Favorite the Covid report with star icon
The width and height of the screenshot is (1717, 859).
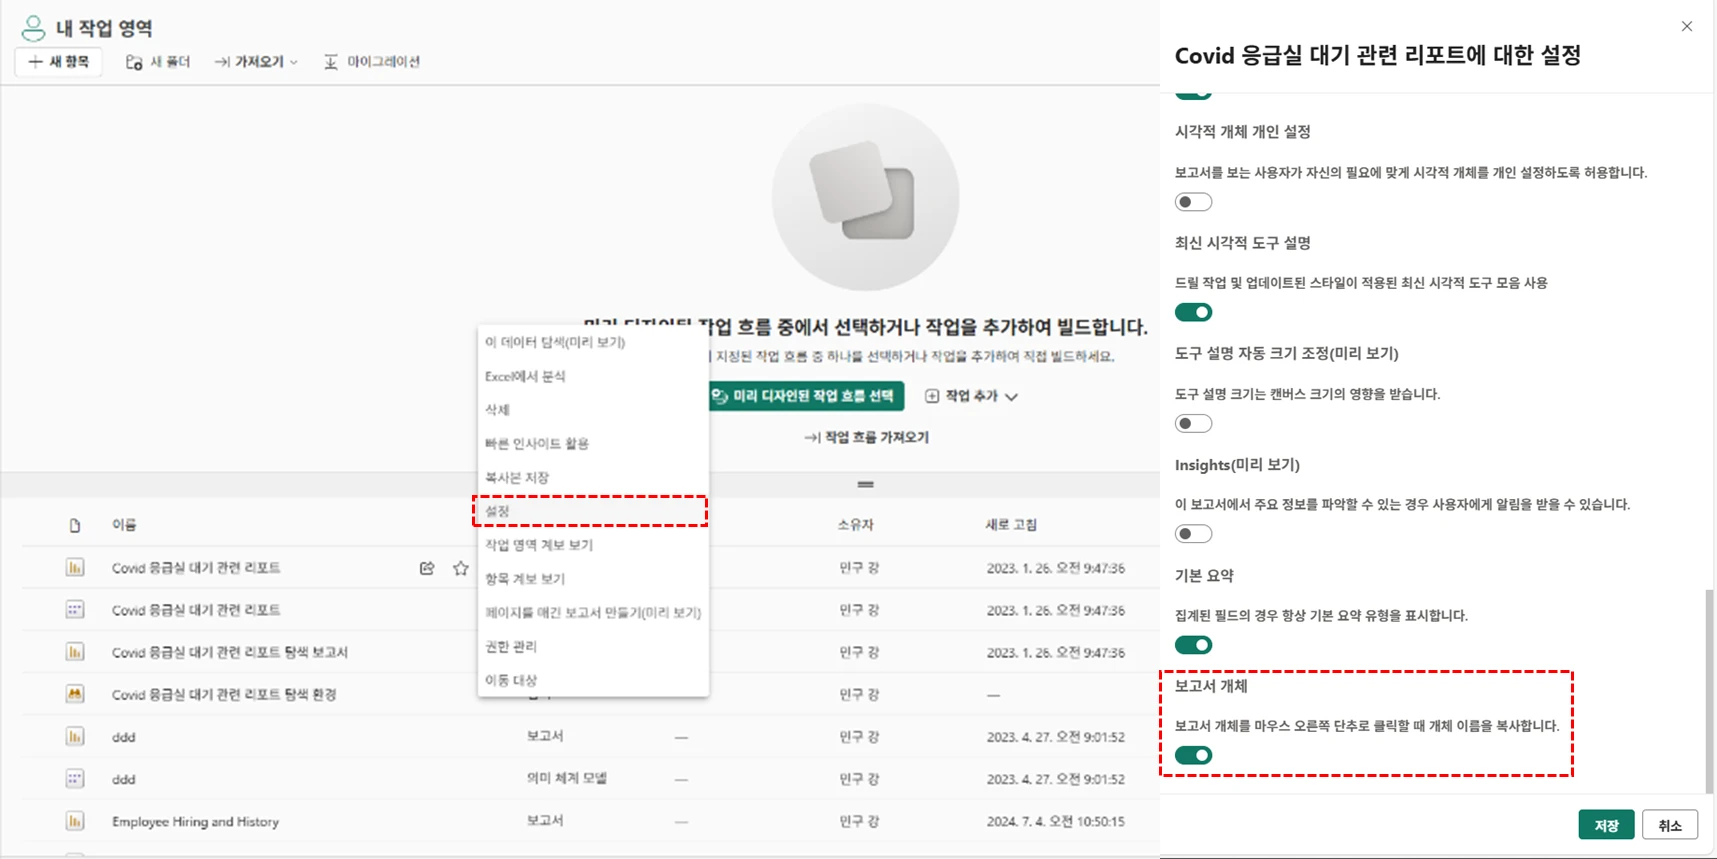[460, 568]
